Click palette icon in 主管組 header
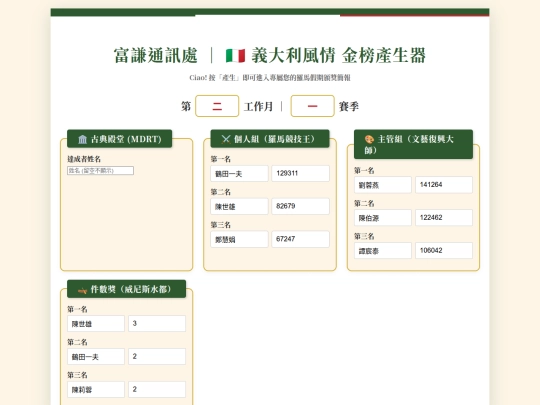The width and height of the screenshot is (540, 405). pos(369,139)
